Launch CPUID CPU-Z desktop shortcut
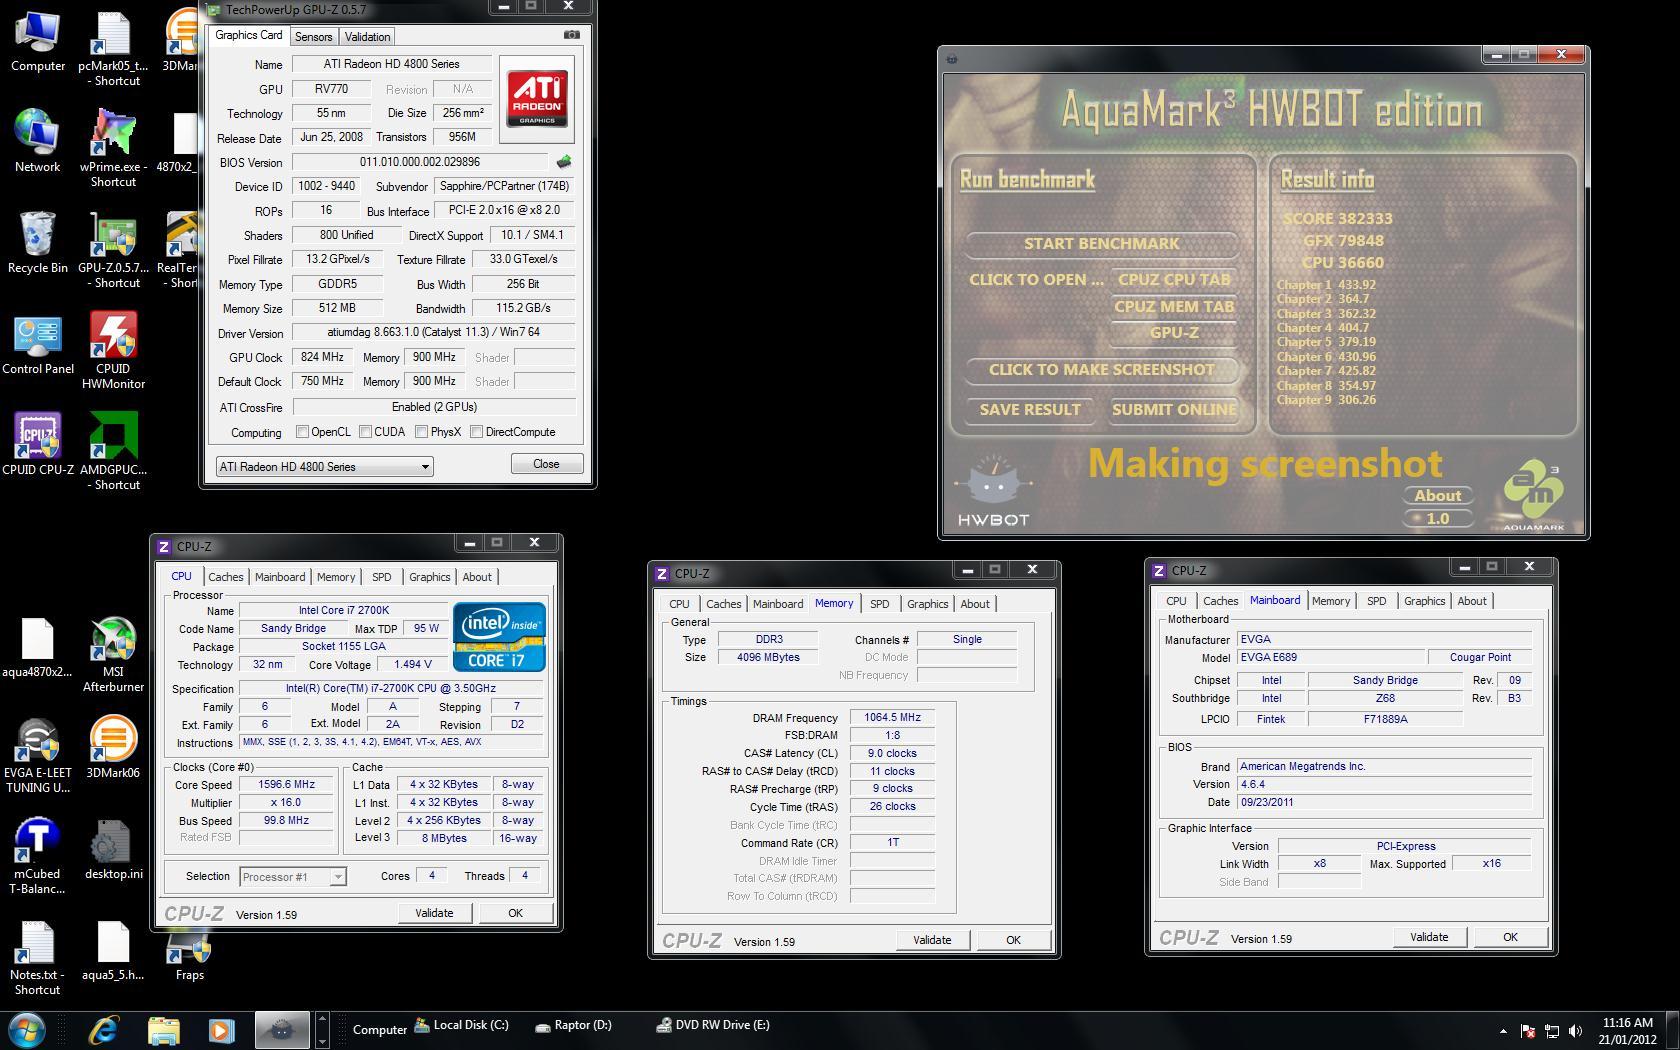 click(37, 444)
